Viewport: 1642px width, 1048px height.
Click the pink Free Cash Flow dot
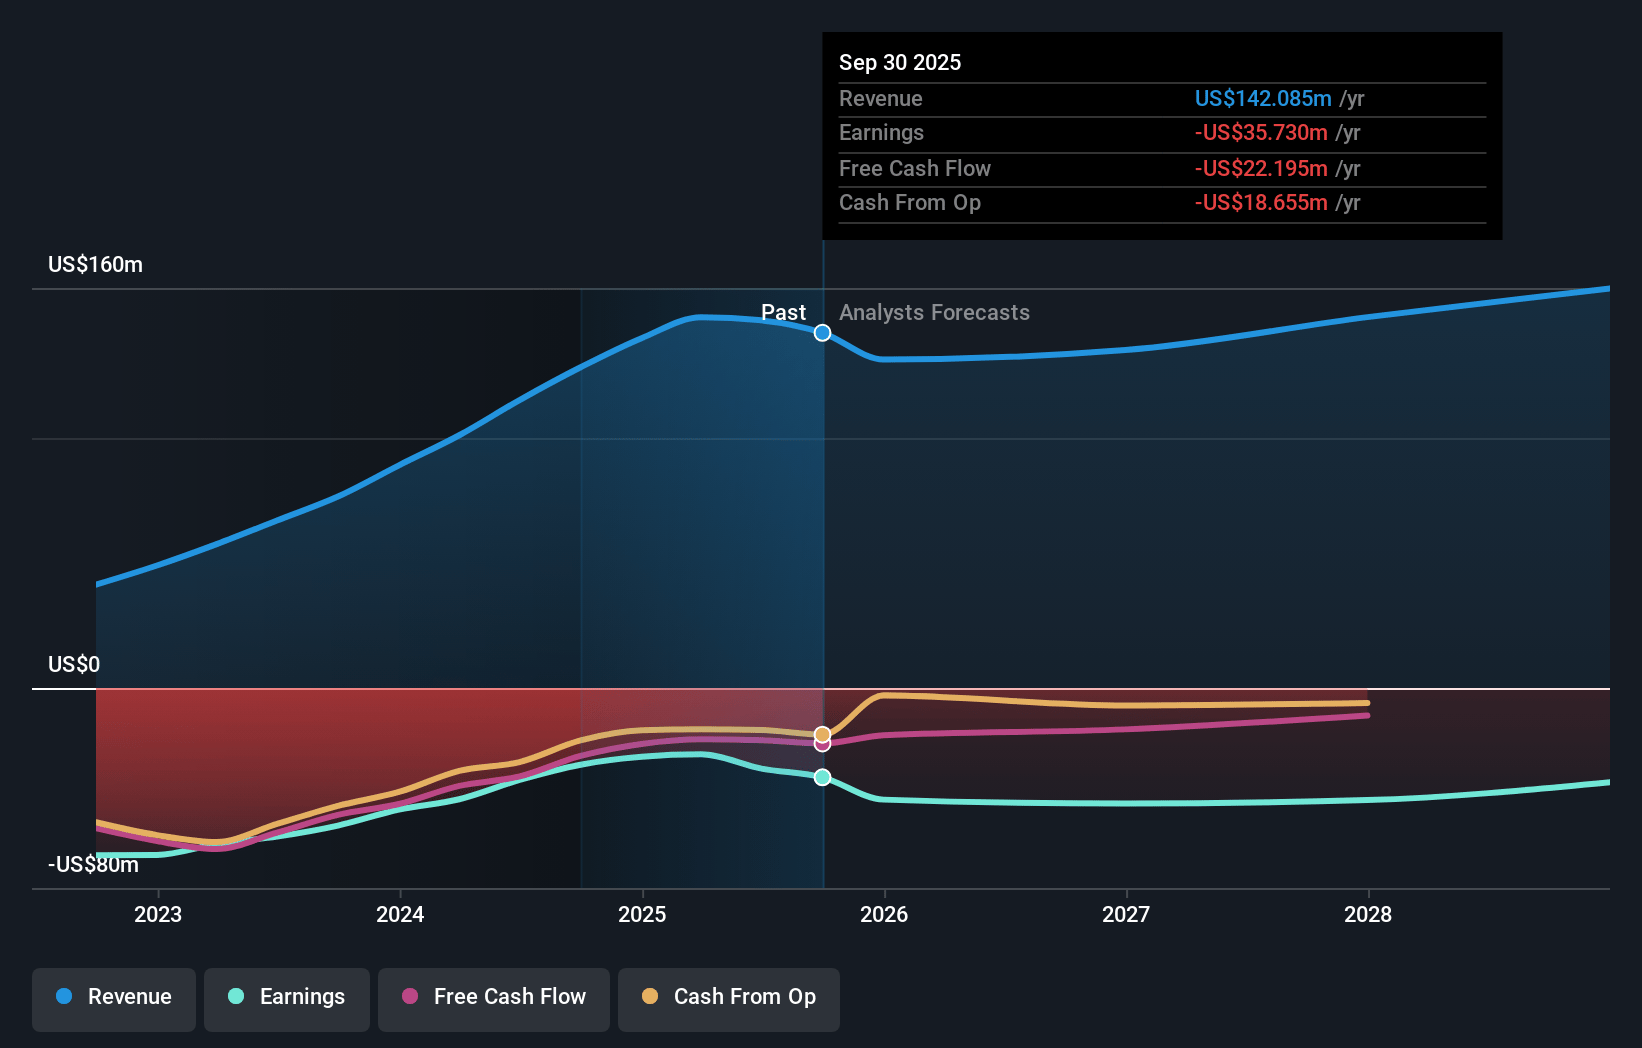410,997
